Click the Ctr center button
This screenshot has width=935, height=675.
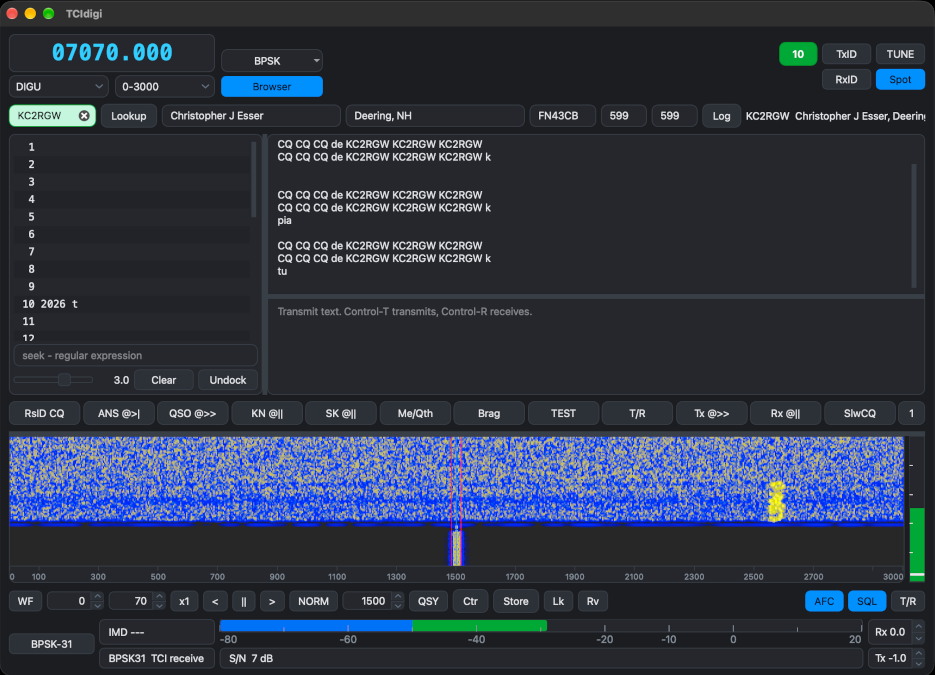pos(470,601)
